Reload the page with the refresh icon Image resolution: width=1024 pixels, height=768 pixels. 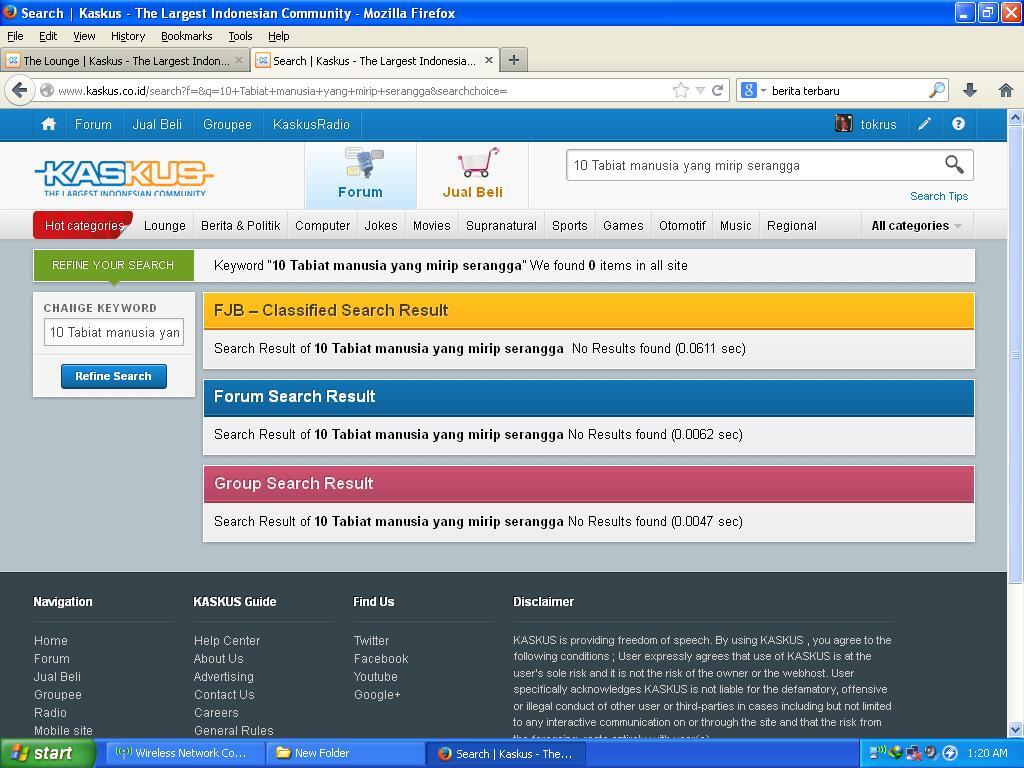coord(717,90)
